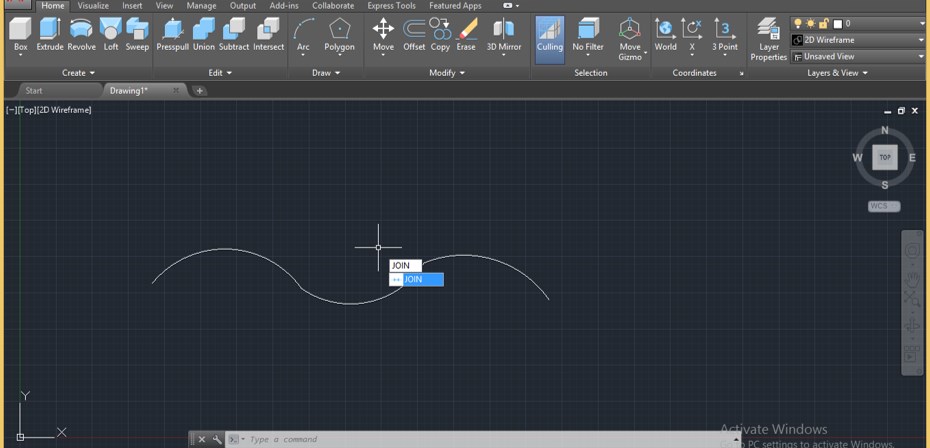The width and height of the screenshot is (930, 448).
Task: Click the layer color swatch
Action: click(836, 23)
